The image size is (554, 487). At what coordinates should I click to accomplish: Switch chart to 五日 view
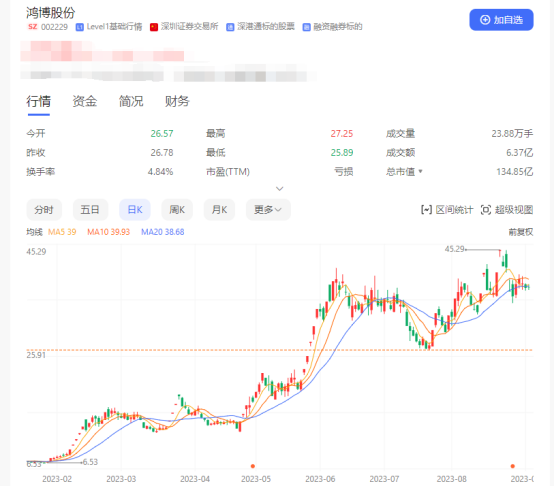click(x=90, y=210)
